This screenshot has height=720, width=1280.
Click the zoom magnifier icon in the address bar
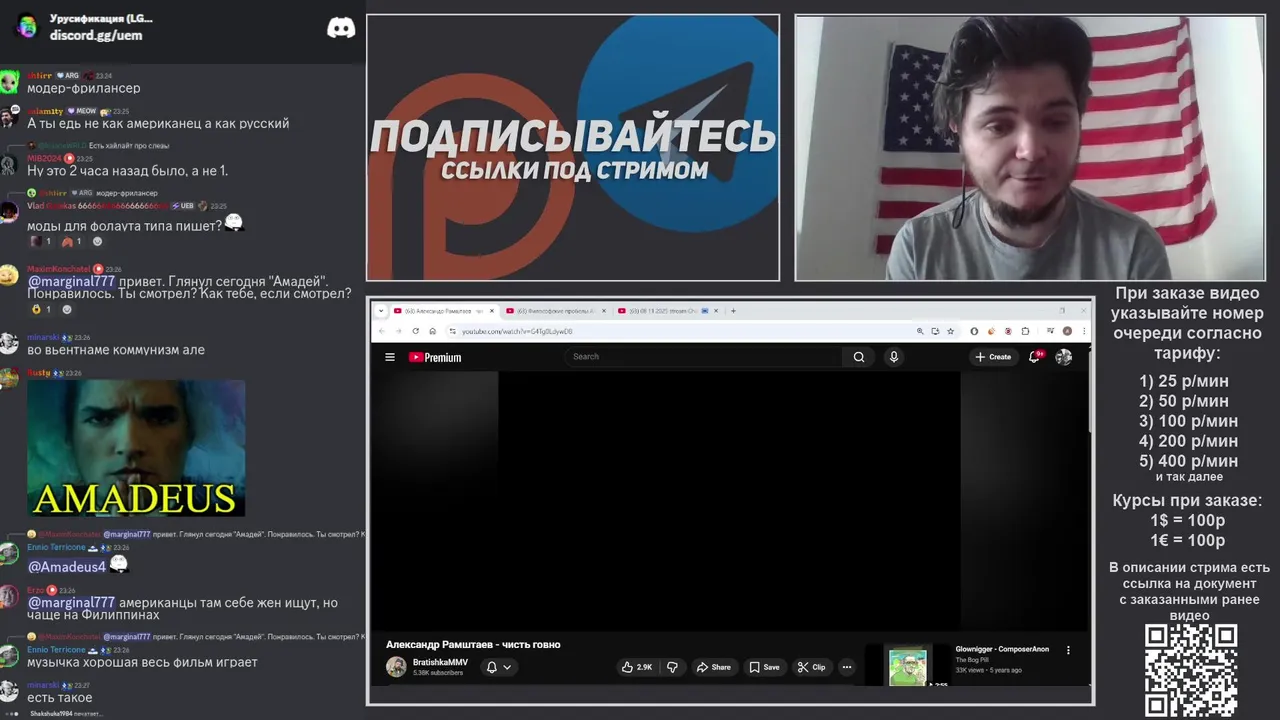point(919,331)
